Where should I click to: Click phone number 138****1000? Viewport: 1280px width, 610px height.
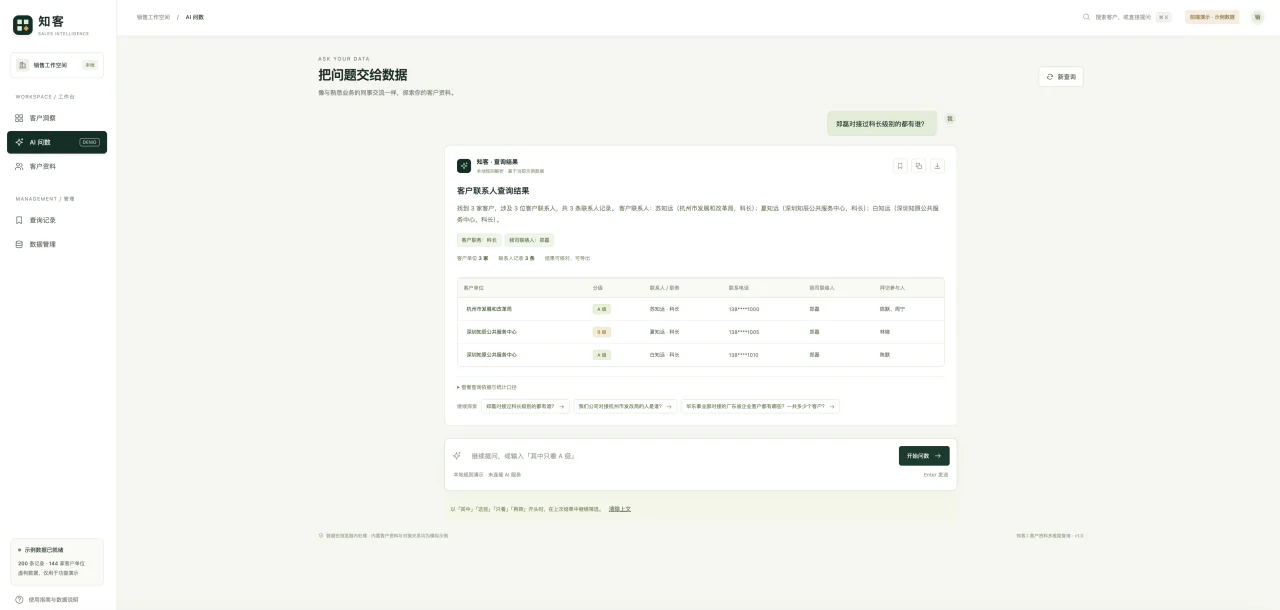pos(744,309)
